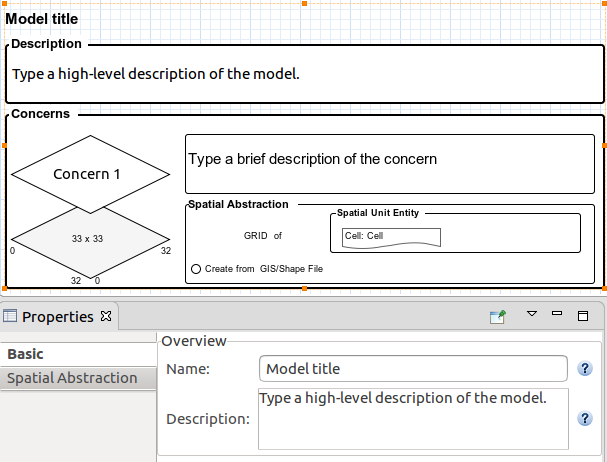Image resolution: width=607 pixels, height=462 pixels.
Task: Maximize the Properties panel
Action: click(582, 316)
